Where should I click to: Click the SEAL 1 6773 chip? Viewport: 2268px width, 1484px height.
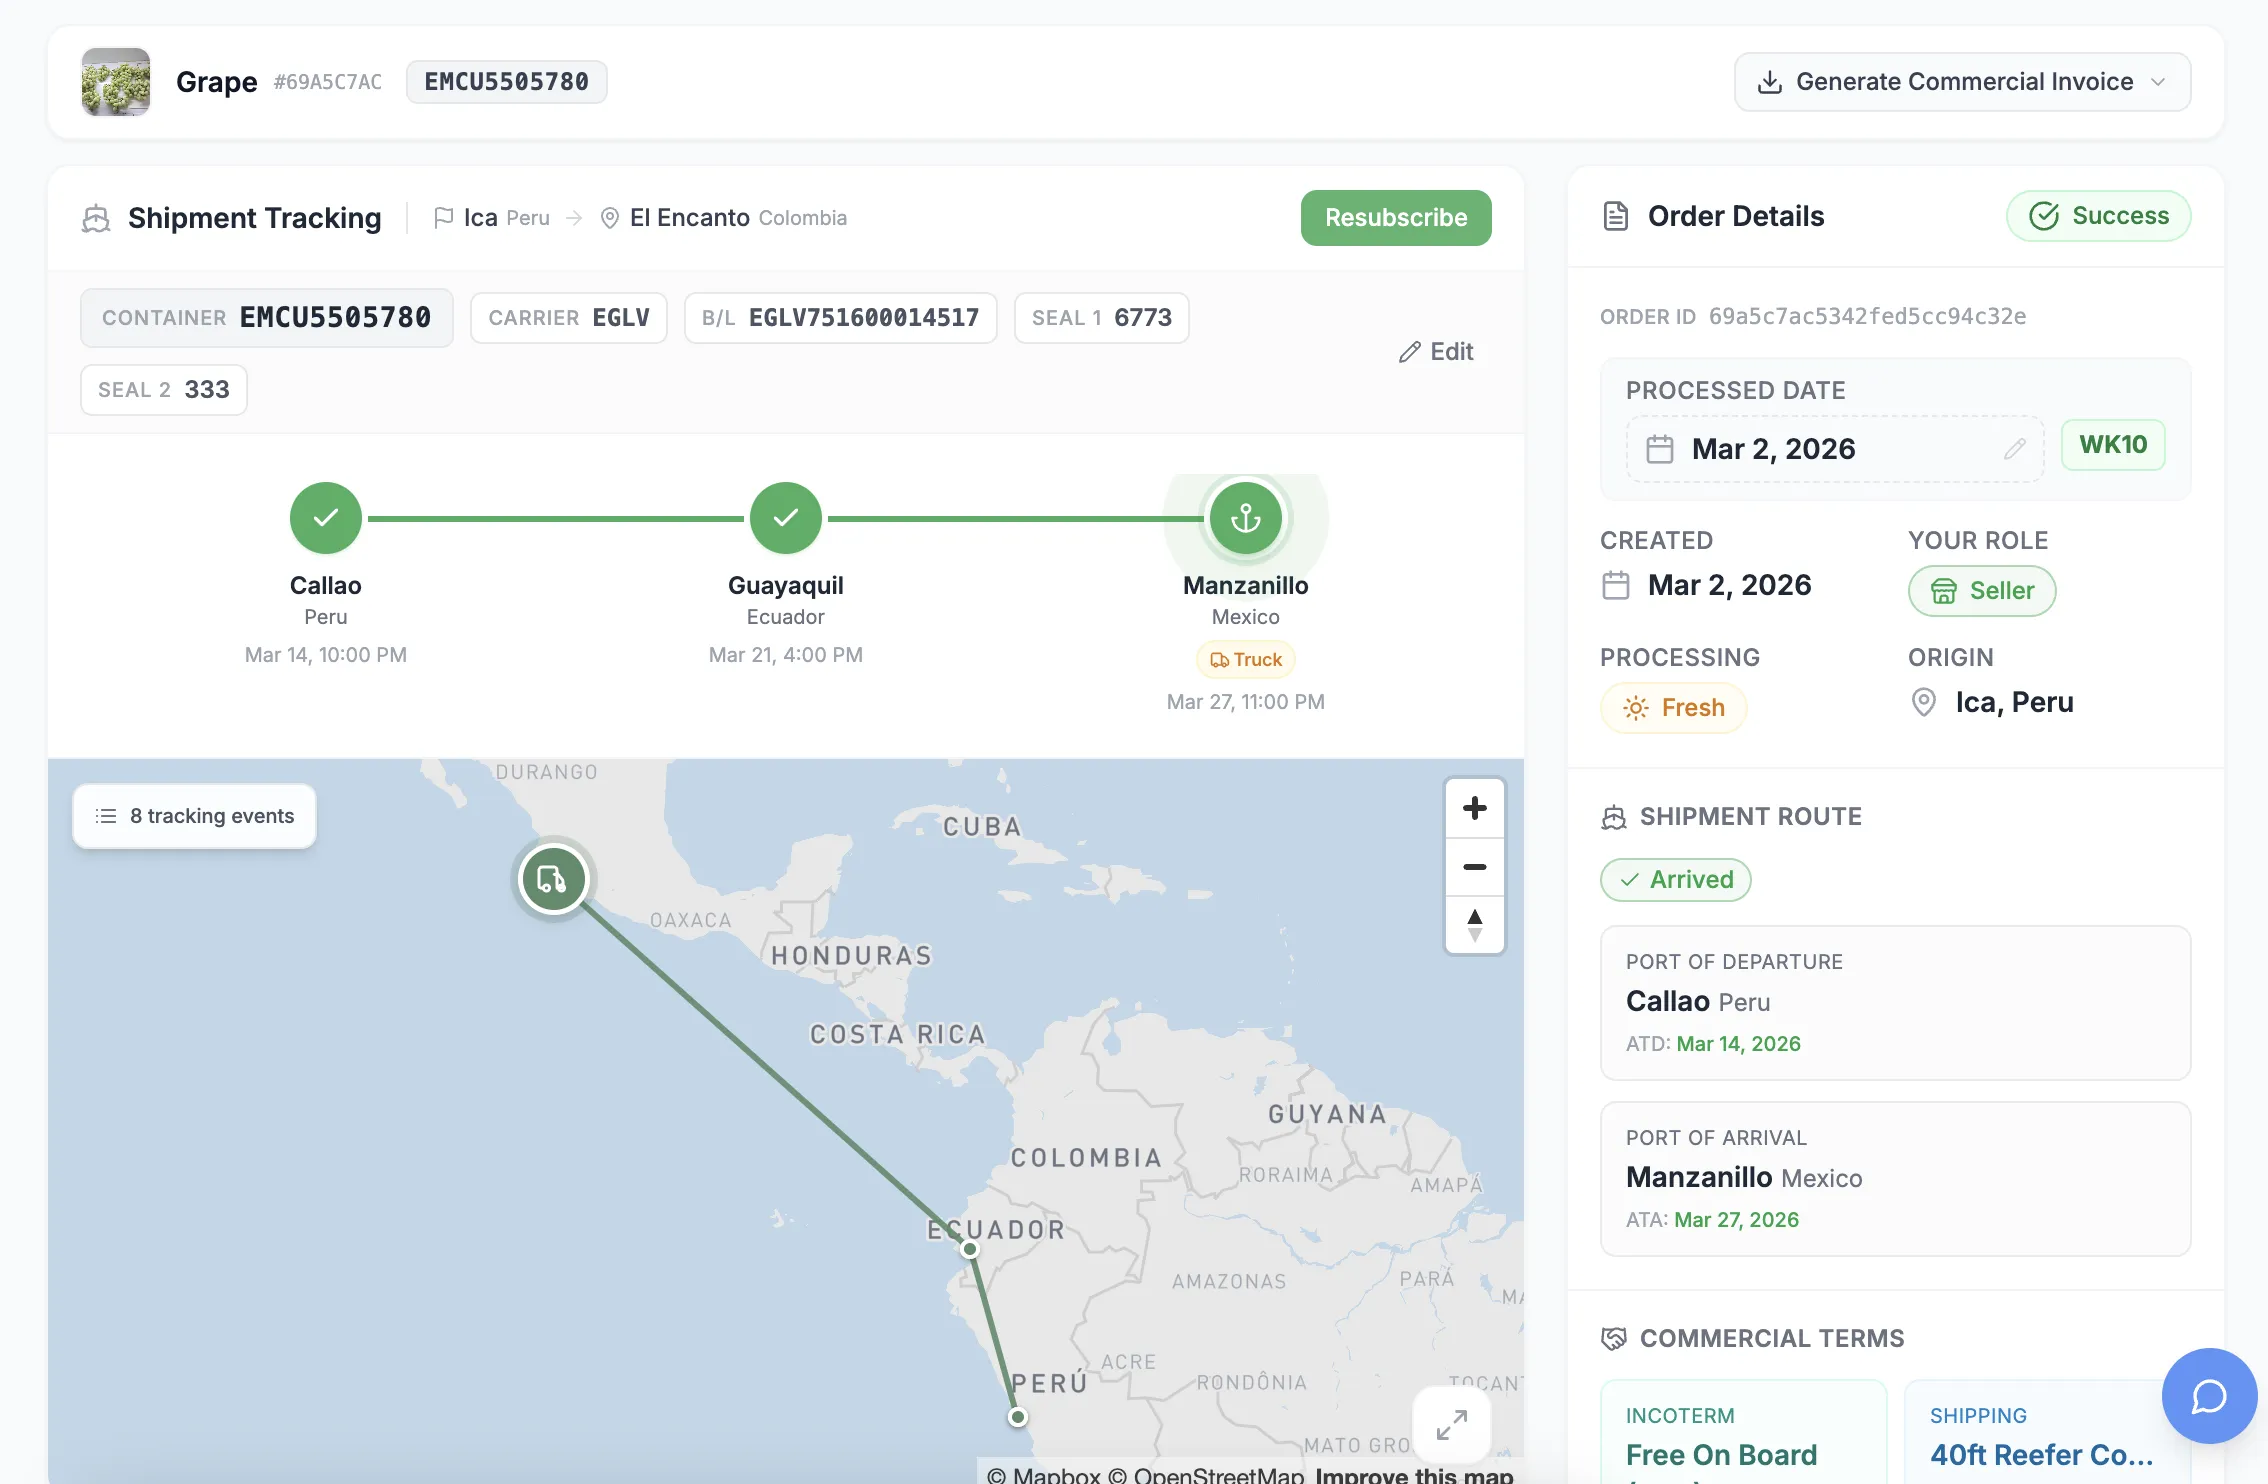click(1102, 318)
